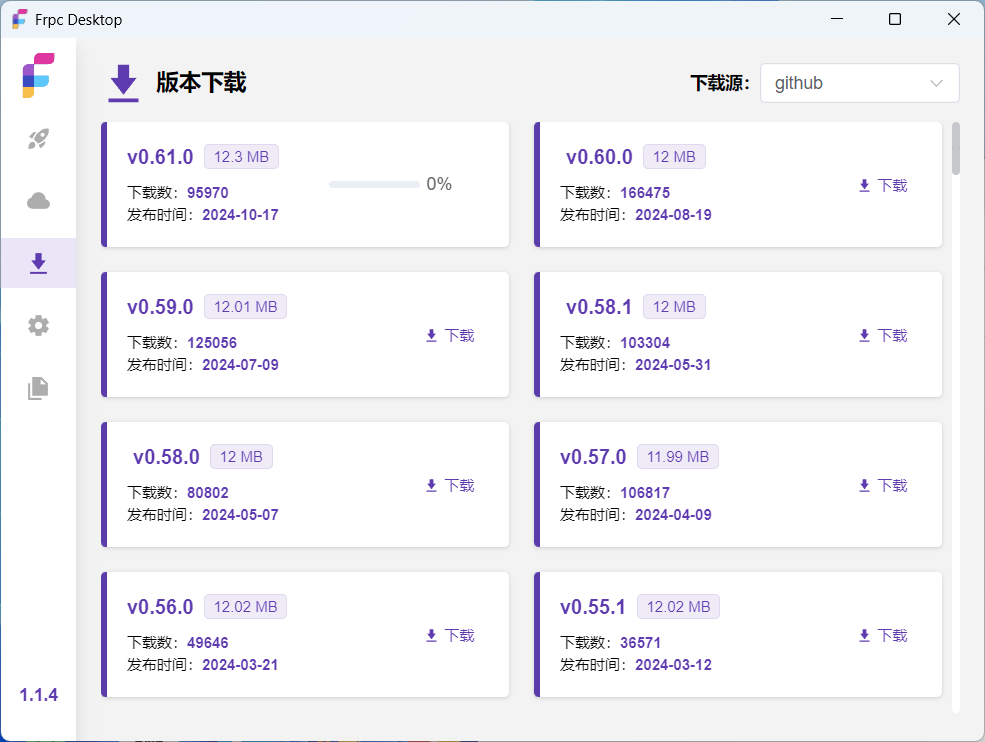The width and height of the screenshot is (985, 742).
Task: Open the logs page document icon
Action: 38,387
